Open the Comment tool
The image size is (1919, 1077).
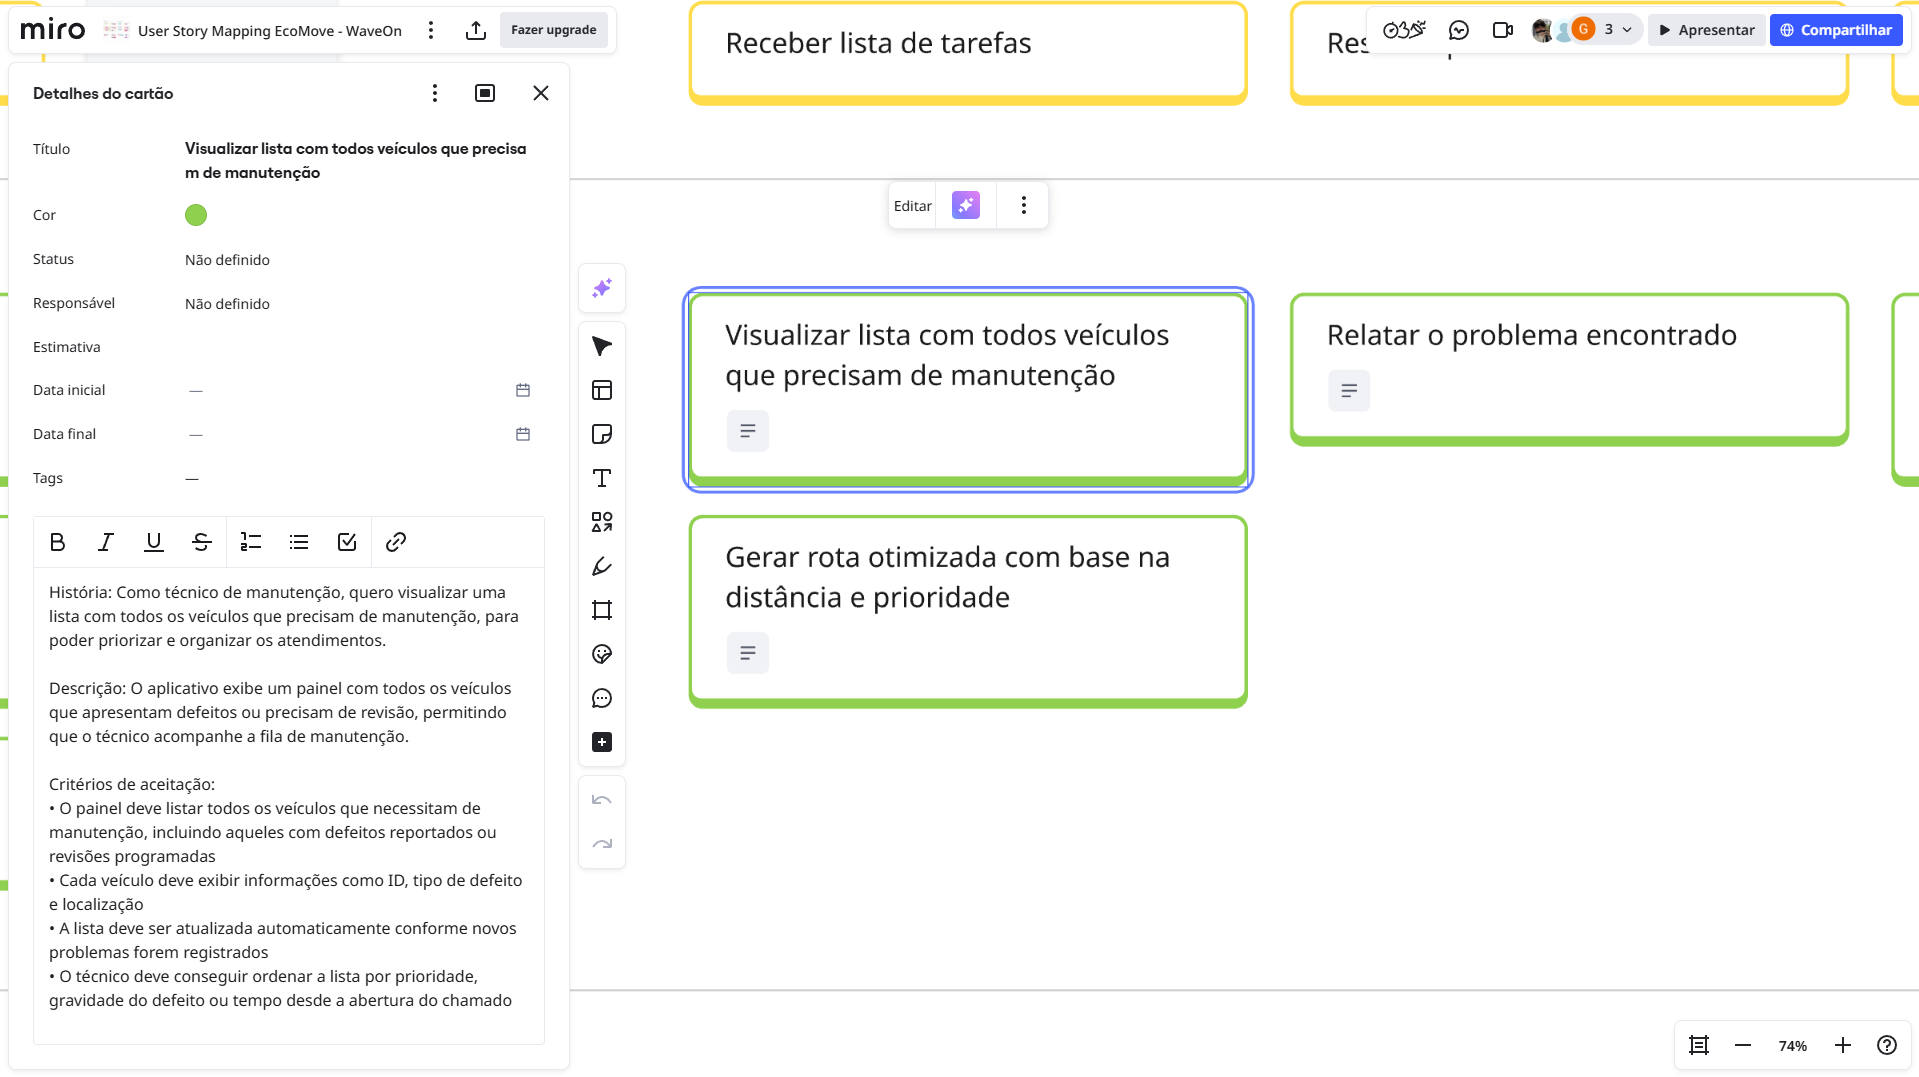(x=601, y=698)
